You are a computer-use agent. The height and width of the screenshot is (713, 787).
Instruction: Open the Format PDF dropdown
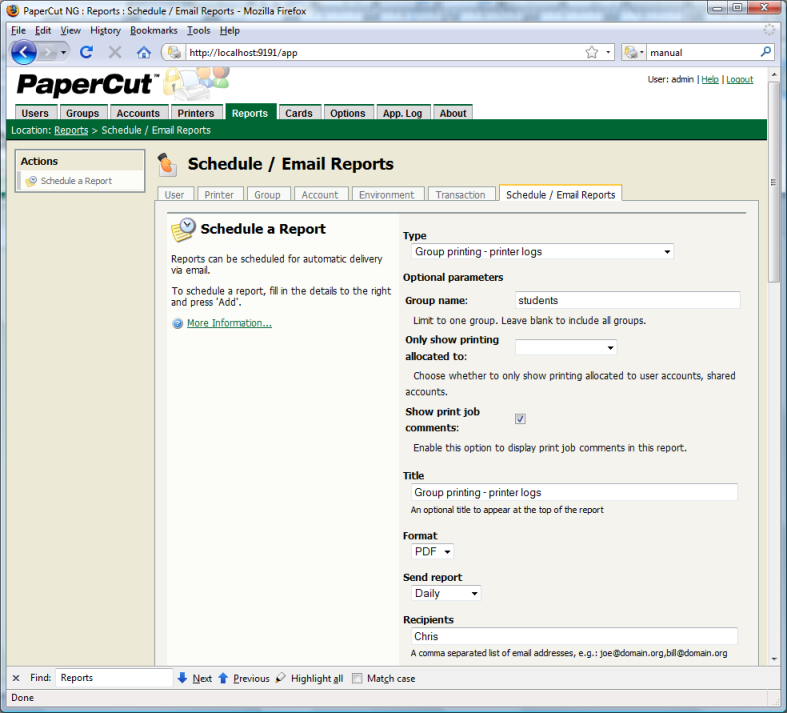(432, 551)
